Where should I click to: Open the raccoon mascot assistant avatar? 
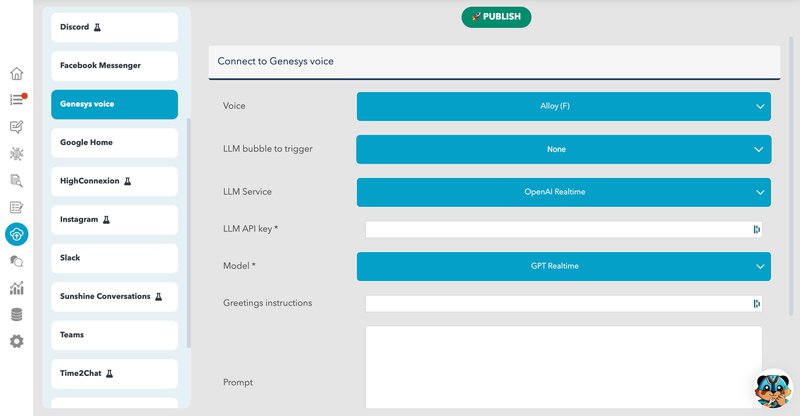(x=773, y=389)
